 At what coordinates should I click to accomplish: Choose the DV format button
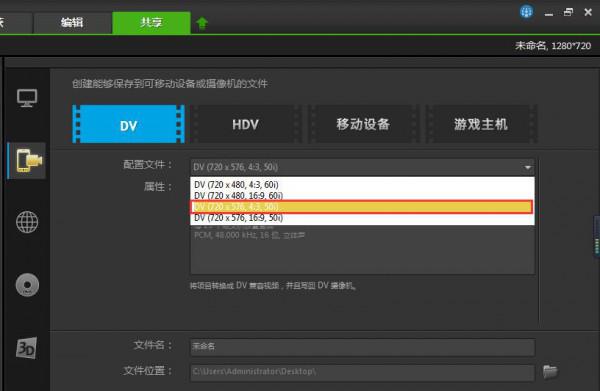pyautogui.click(x=129, y=124)
